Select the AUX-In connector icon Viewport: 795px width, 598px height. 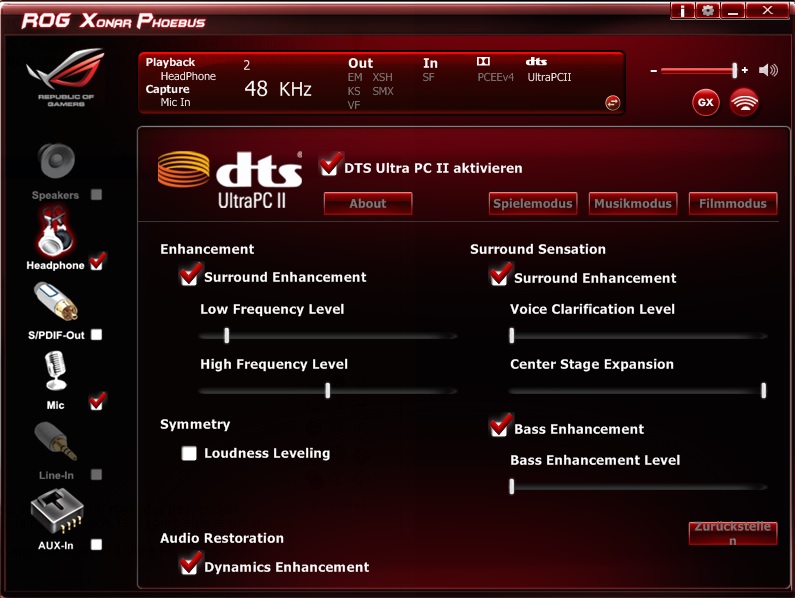point(57,511)
